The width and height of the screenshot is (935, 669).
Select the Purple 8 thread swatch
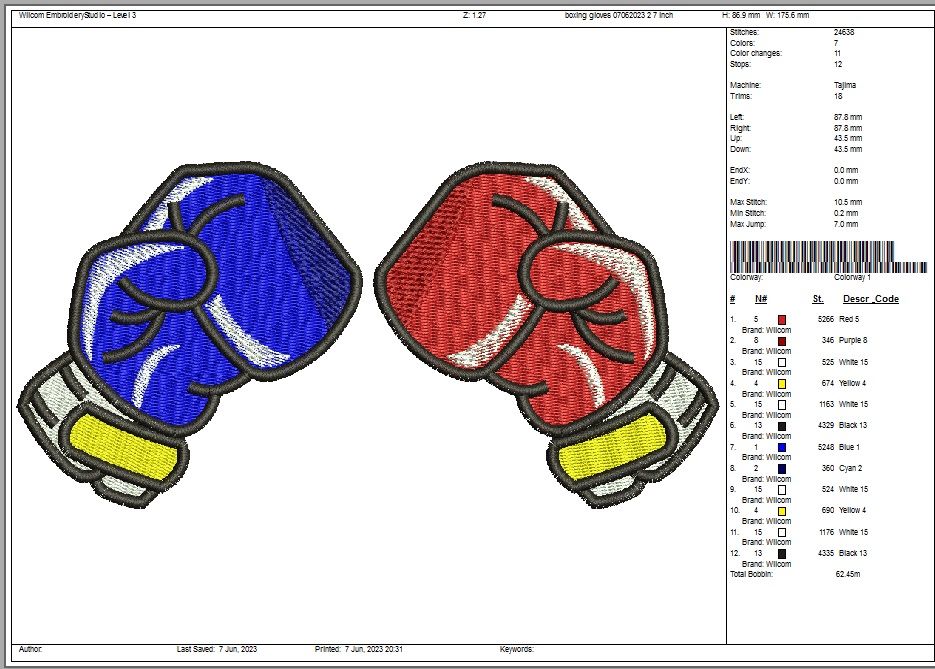(782, 341)
